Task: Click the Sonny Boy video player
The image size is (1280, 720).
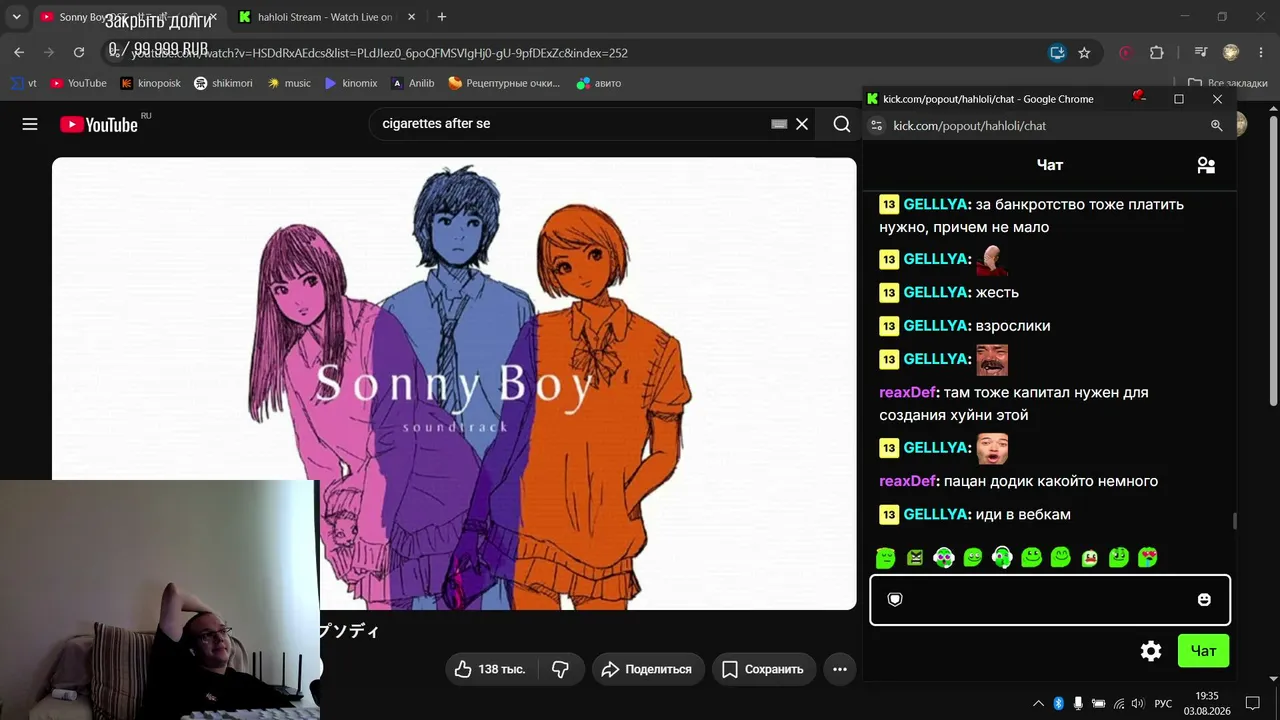Action: [454, 383]
